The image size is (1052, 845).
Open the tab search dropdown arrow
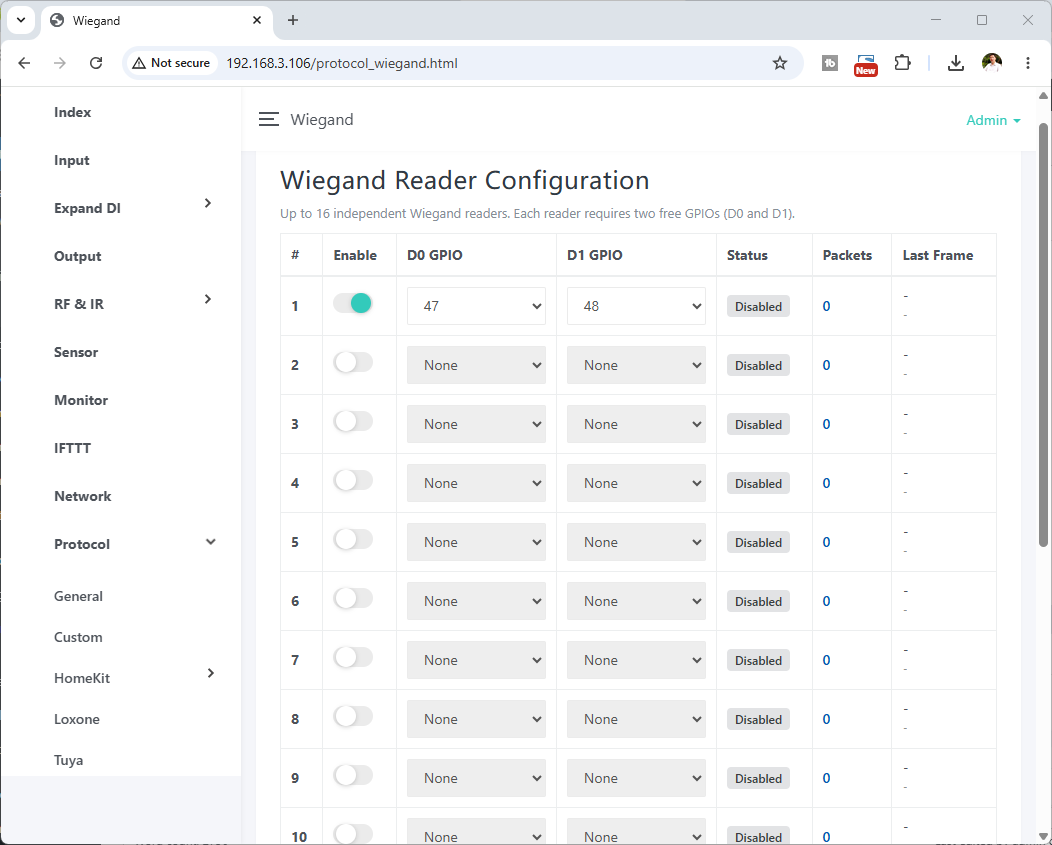[21, 20]
